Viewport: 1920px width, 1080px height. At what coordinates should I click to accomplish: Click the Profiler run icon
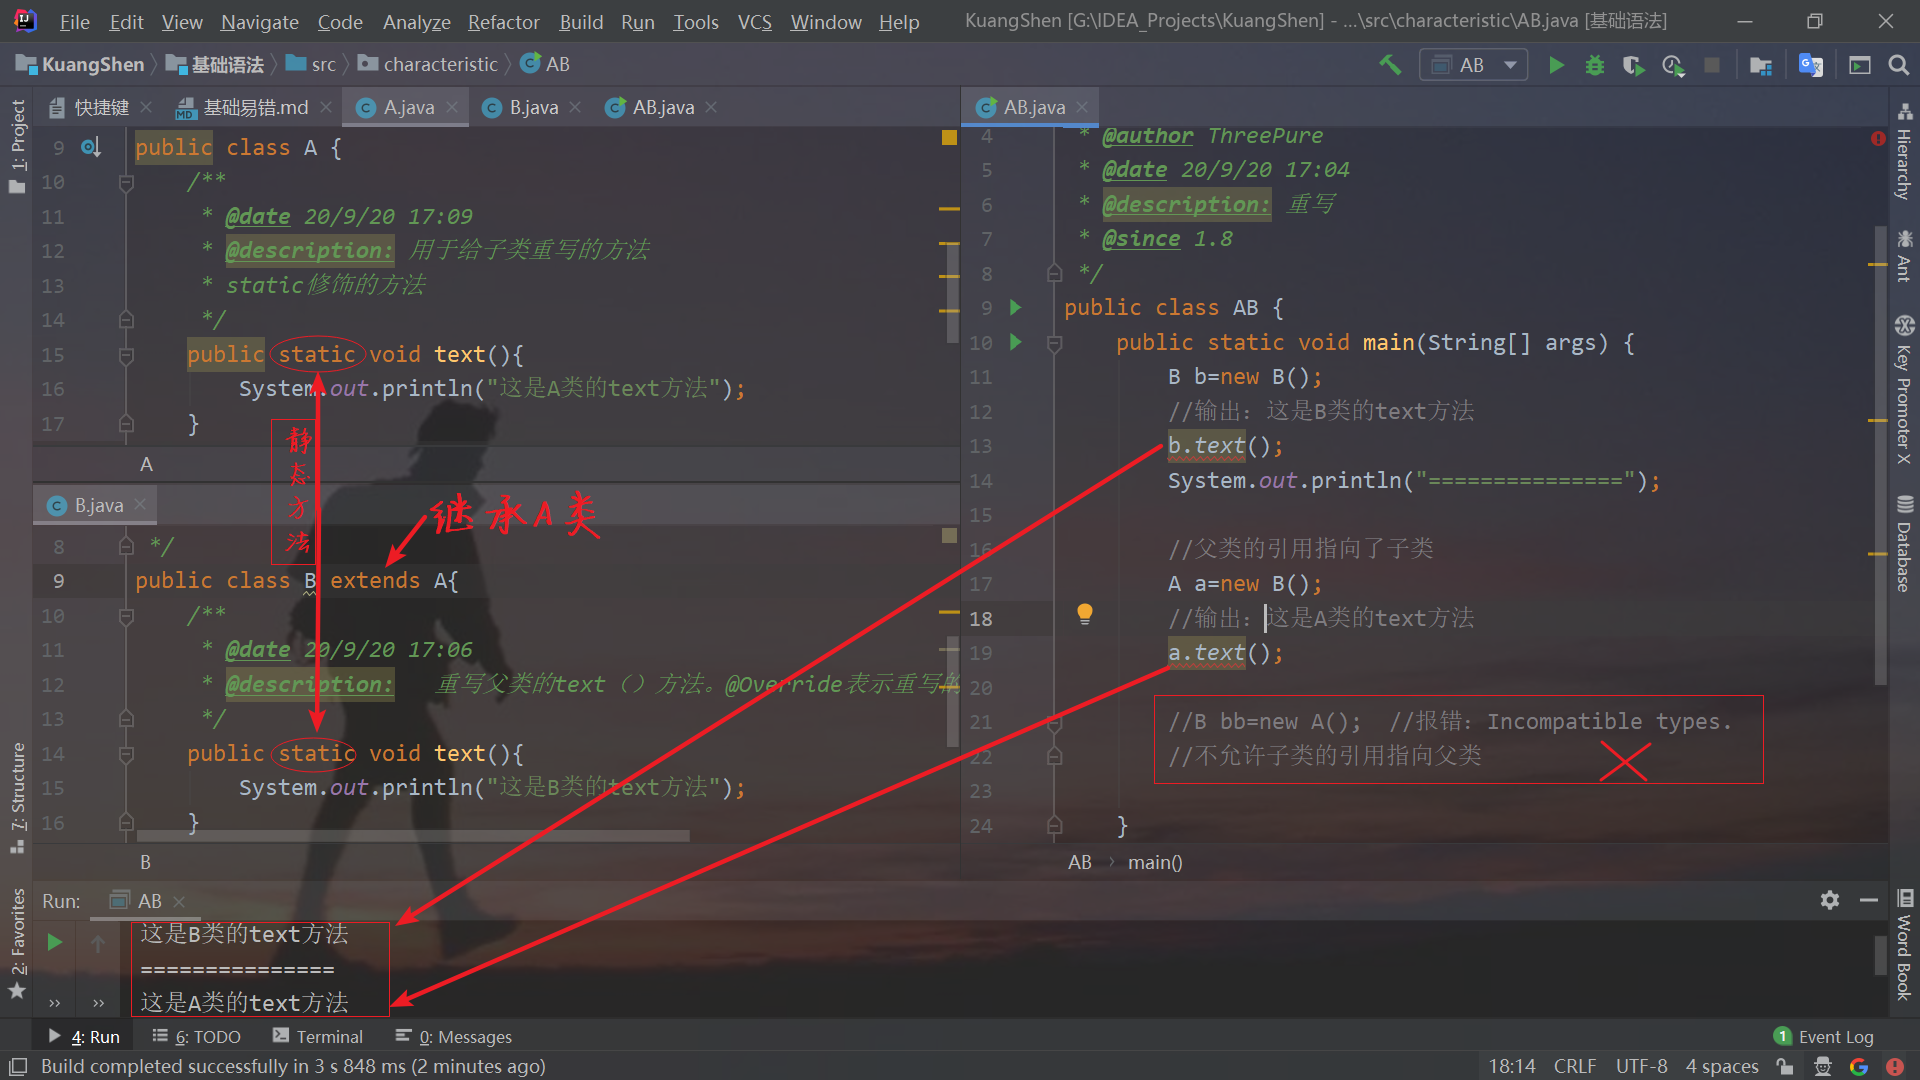pyautogui.click(x=1673, y=65)
